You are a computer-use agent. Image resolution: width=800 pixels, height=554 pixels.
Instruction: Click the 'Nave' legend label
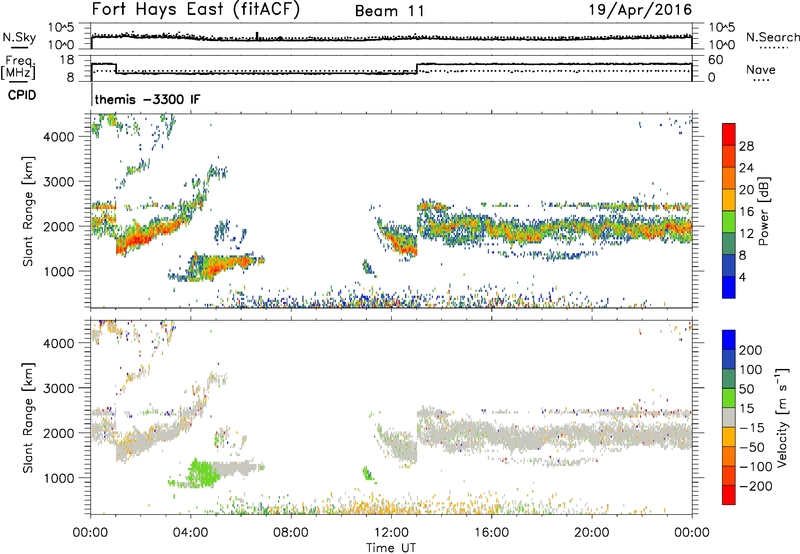coord(761,70)
